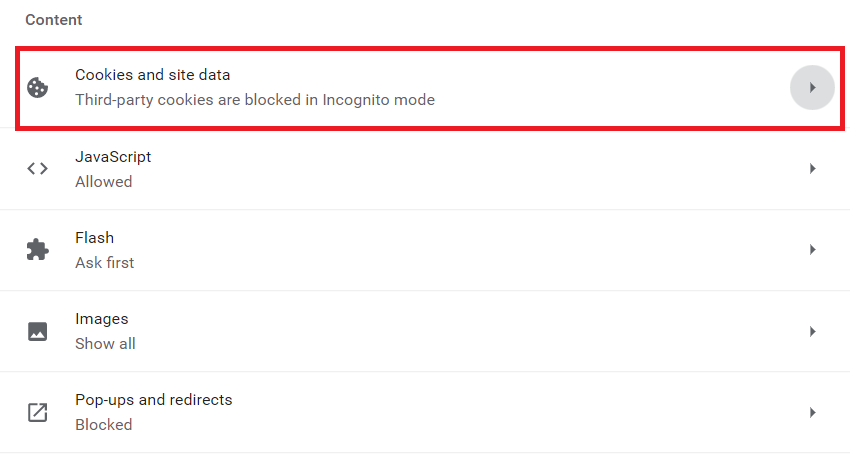Click the 'Third-party cookies are blocked' subtitle
The height and width of the screenshot is (455, 850).
255,100
